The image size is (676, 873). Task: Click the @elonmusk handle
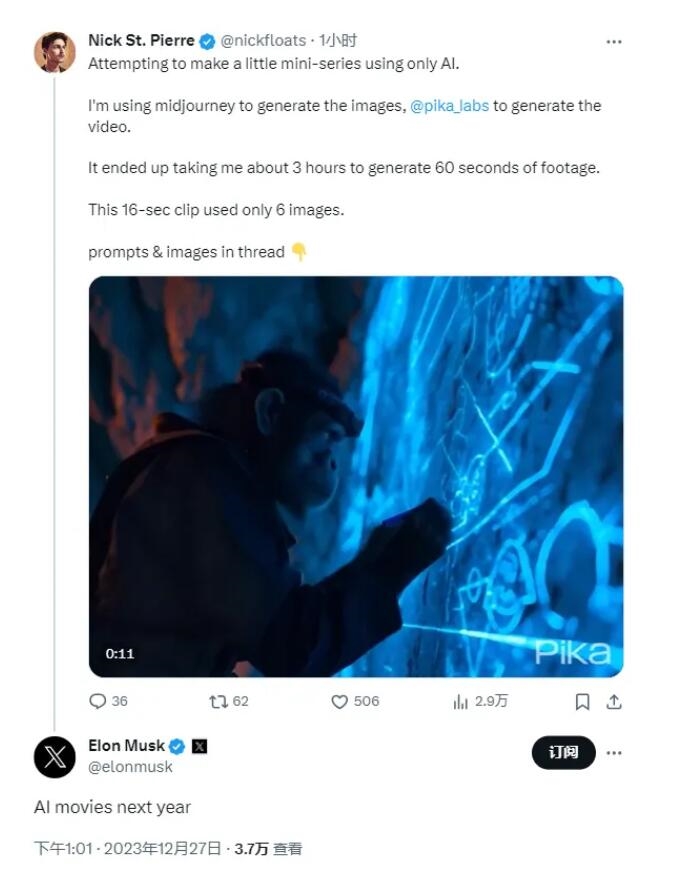pyautogui.click(x=131, y=767)
